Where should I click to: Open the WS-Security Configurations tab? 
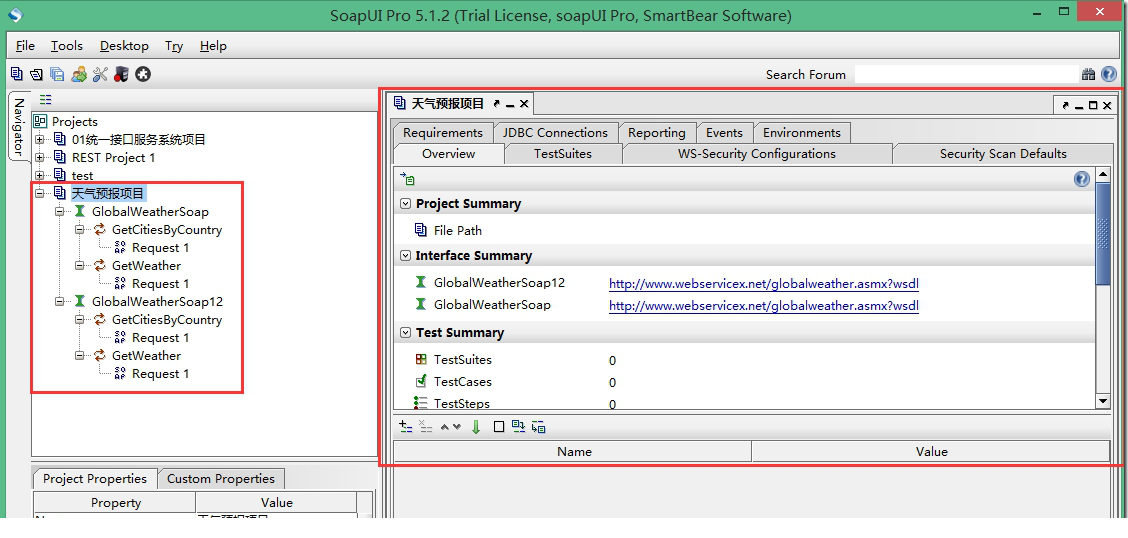757,154
